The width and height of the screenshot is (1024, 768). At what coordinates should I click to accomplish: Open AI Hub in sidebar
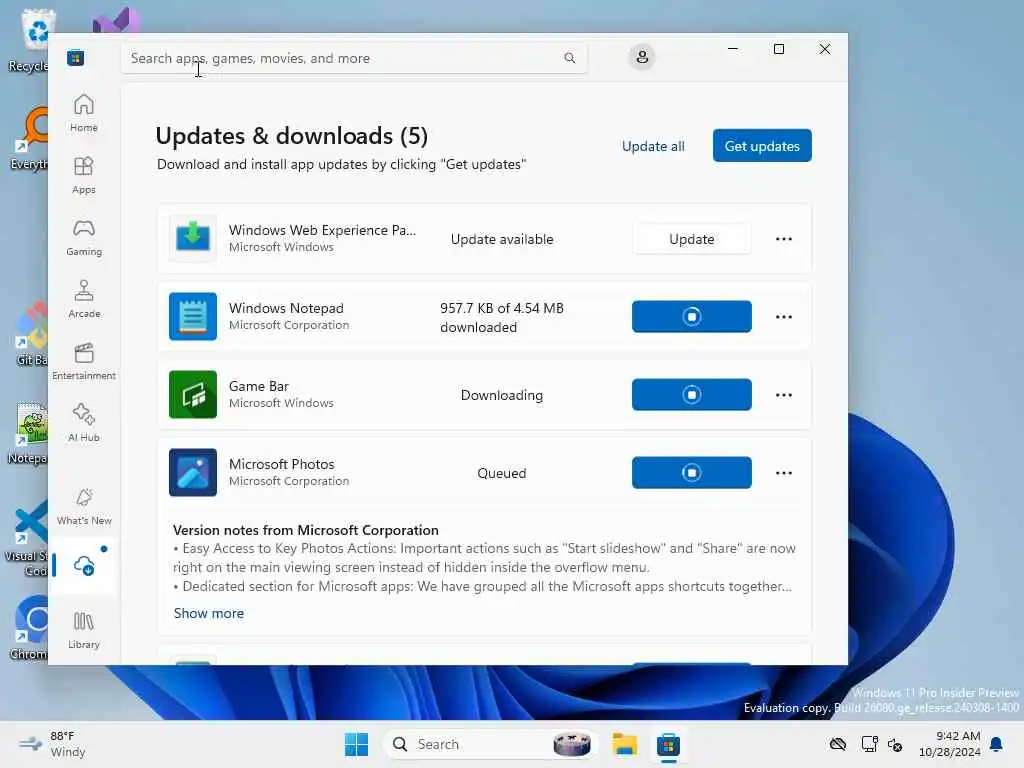tap(84, 423)
